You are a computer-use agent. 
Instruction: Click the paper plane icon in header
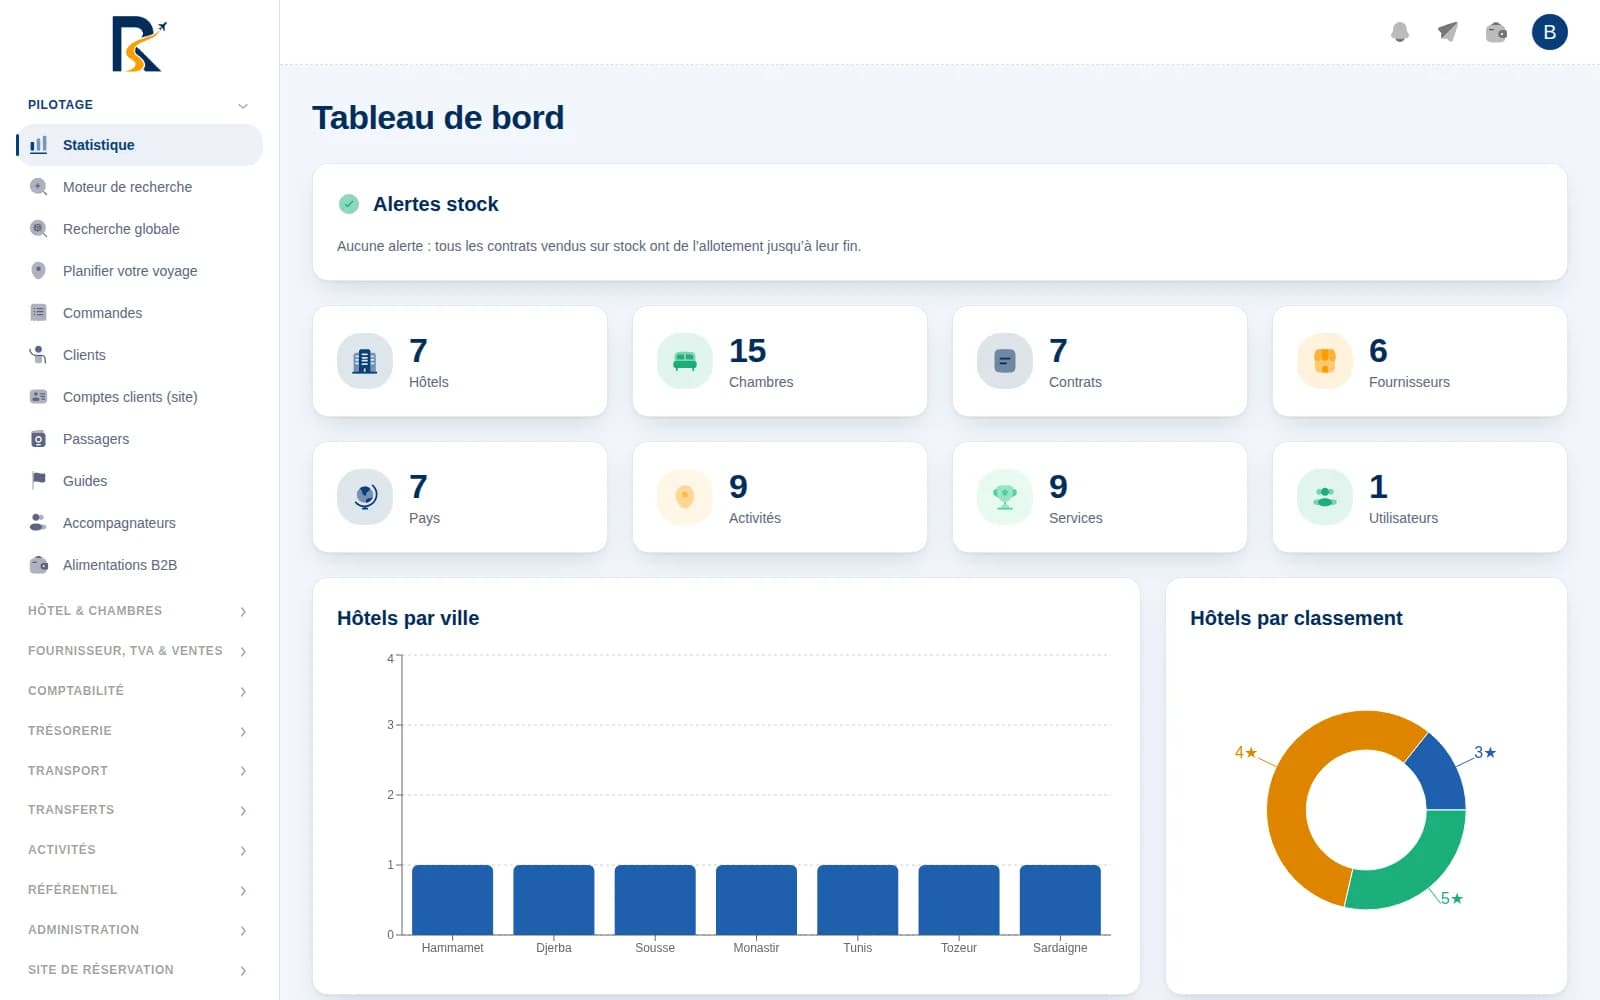[1448, 32]
